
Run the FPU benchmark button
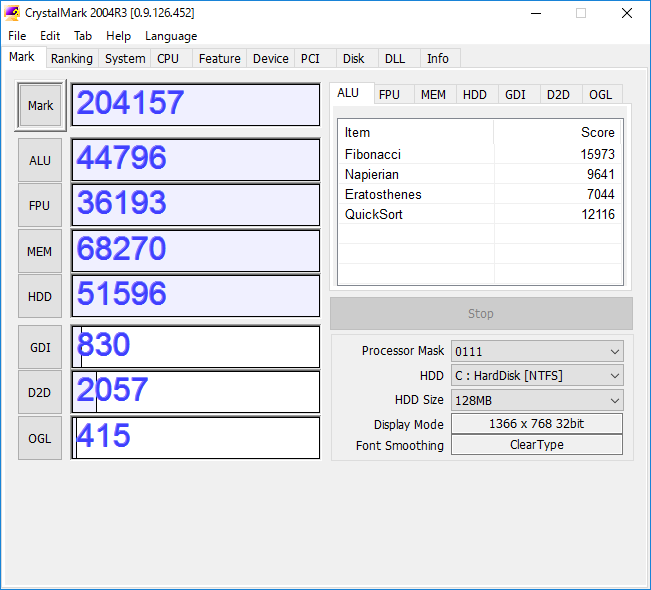[40, 206]
